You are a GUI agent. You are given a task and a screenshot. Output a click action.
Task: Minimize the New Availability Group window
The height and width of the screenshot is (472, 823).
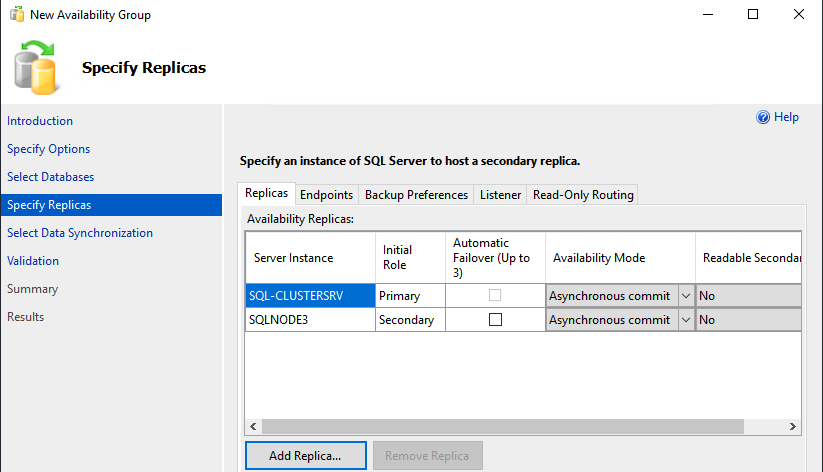coord(708,14)
